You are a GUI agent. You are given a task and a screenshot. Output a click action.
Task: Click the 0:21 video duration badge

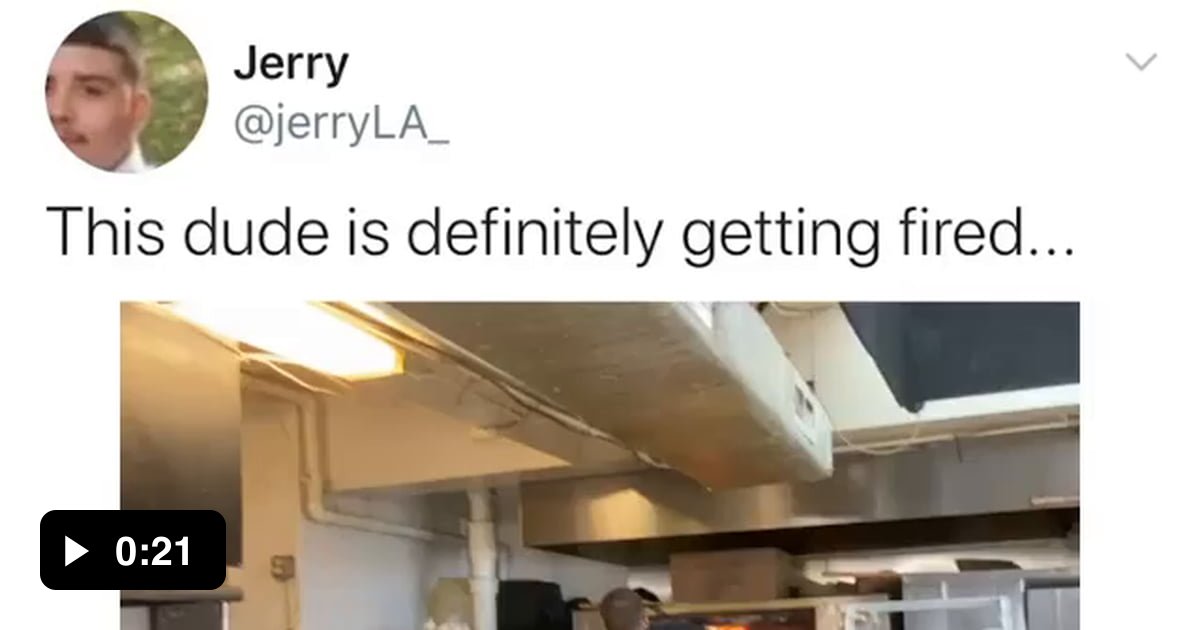pyautogui.click(x=133, y=550)
